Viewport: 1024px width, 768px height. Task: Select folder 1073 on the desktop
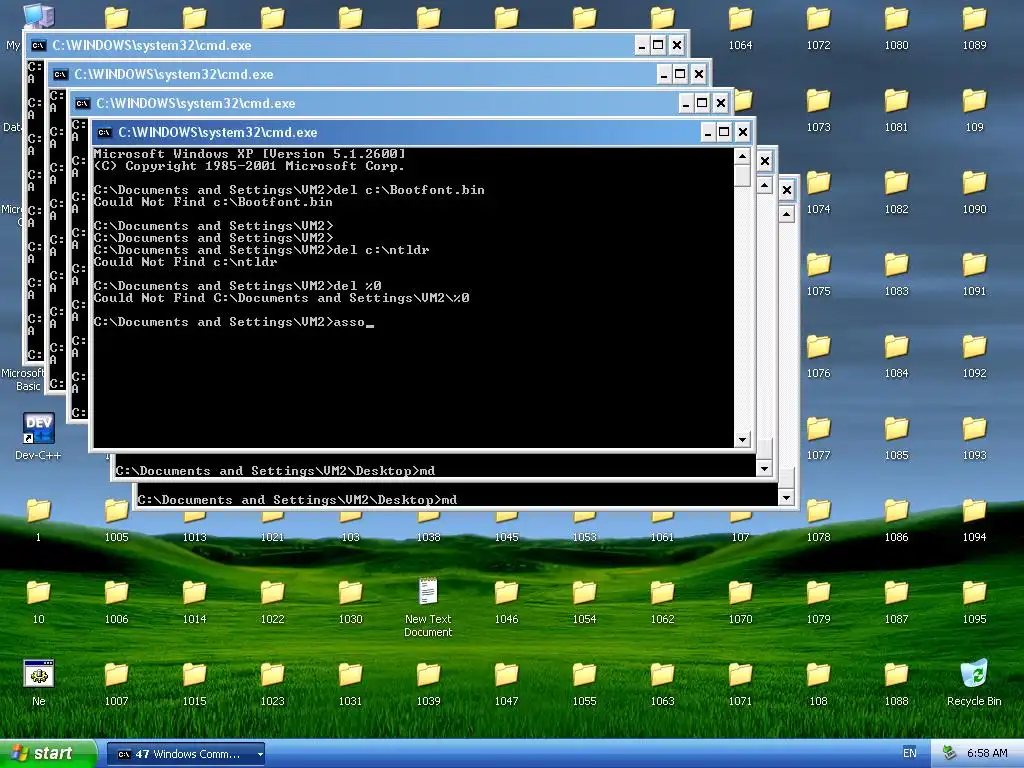pos(818,101)
